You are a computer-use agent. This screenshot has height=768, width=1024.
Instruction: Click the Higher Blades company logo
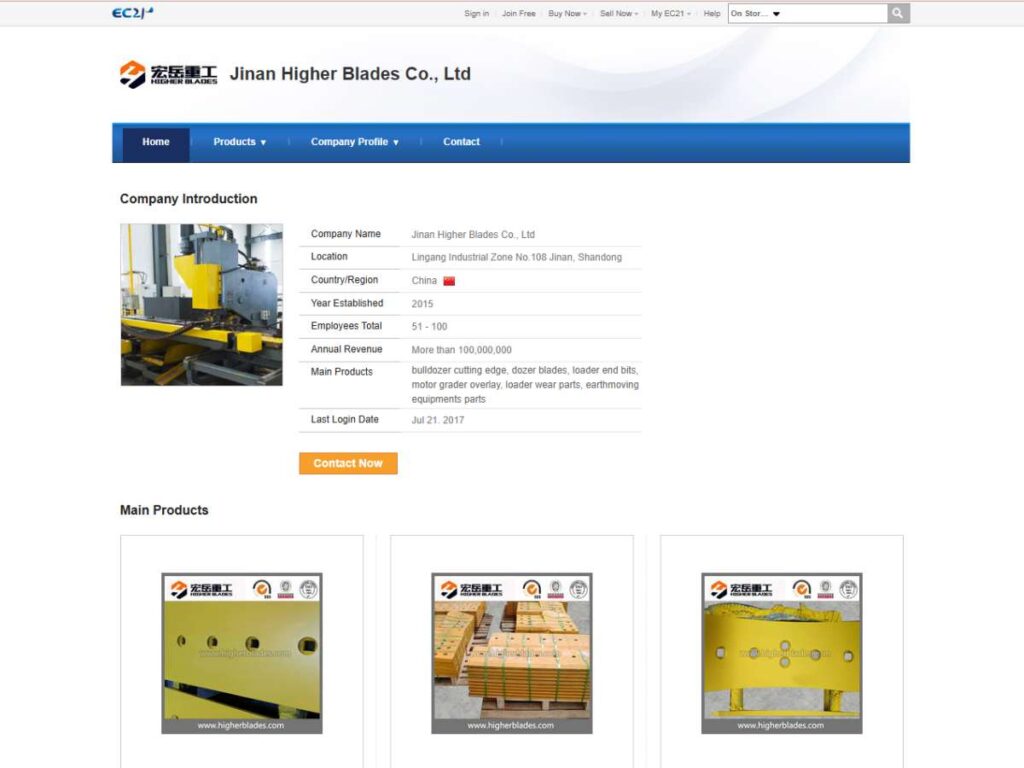coord(168,74)
